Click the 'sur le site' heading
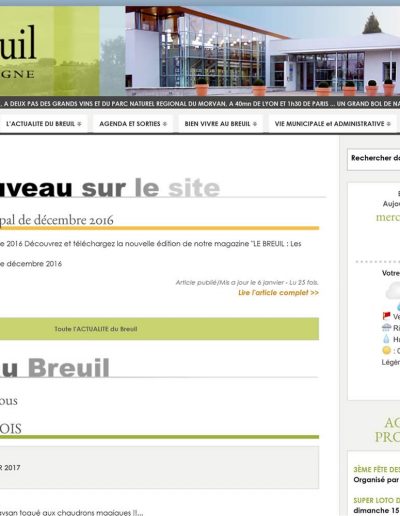The width and height of the screenshot is (400, 516). coord(151,188)
